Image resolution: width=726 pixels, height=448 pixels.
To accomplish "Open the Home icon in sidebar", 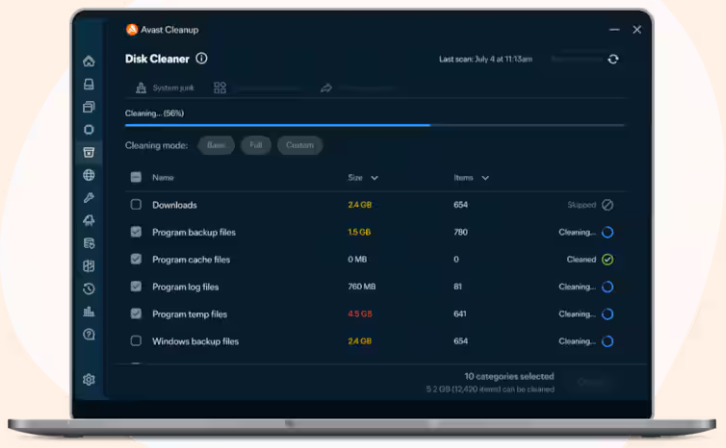I will coord(89,61).
